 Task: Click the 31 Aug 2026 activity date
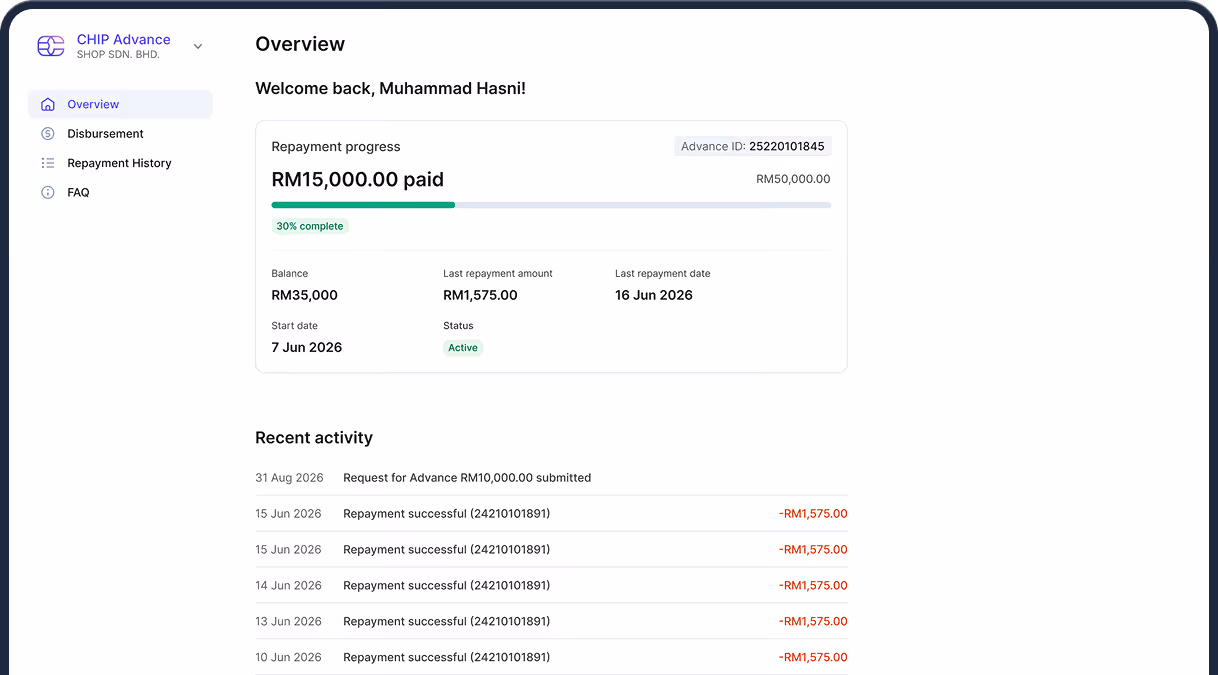(x=290, y=478)
